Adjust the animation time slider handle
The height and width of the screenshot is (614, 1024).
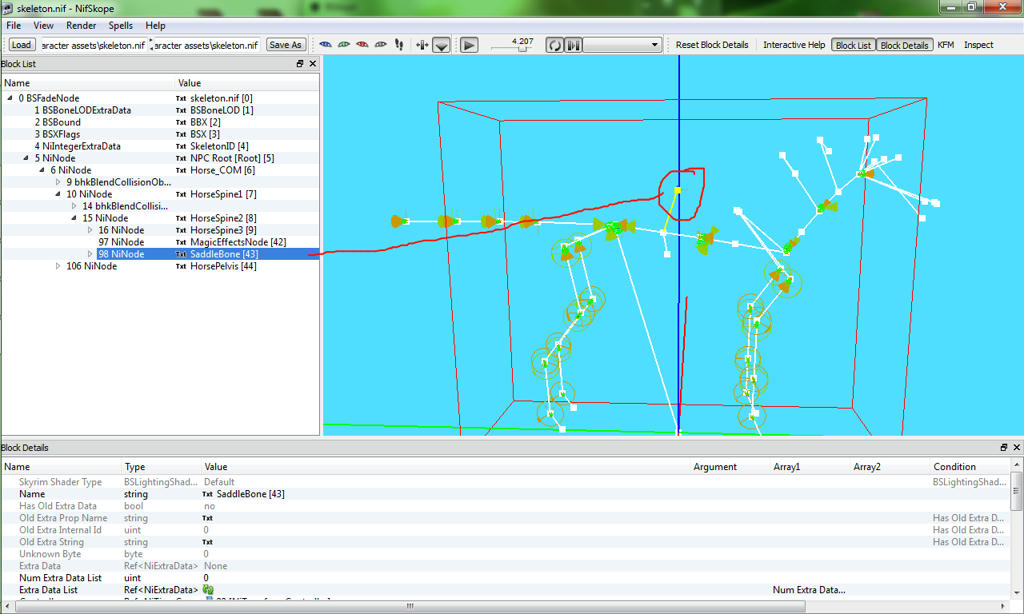click(x=522, y=48)
